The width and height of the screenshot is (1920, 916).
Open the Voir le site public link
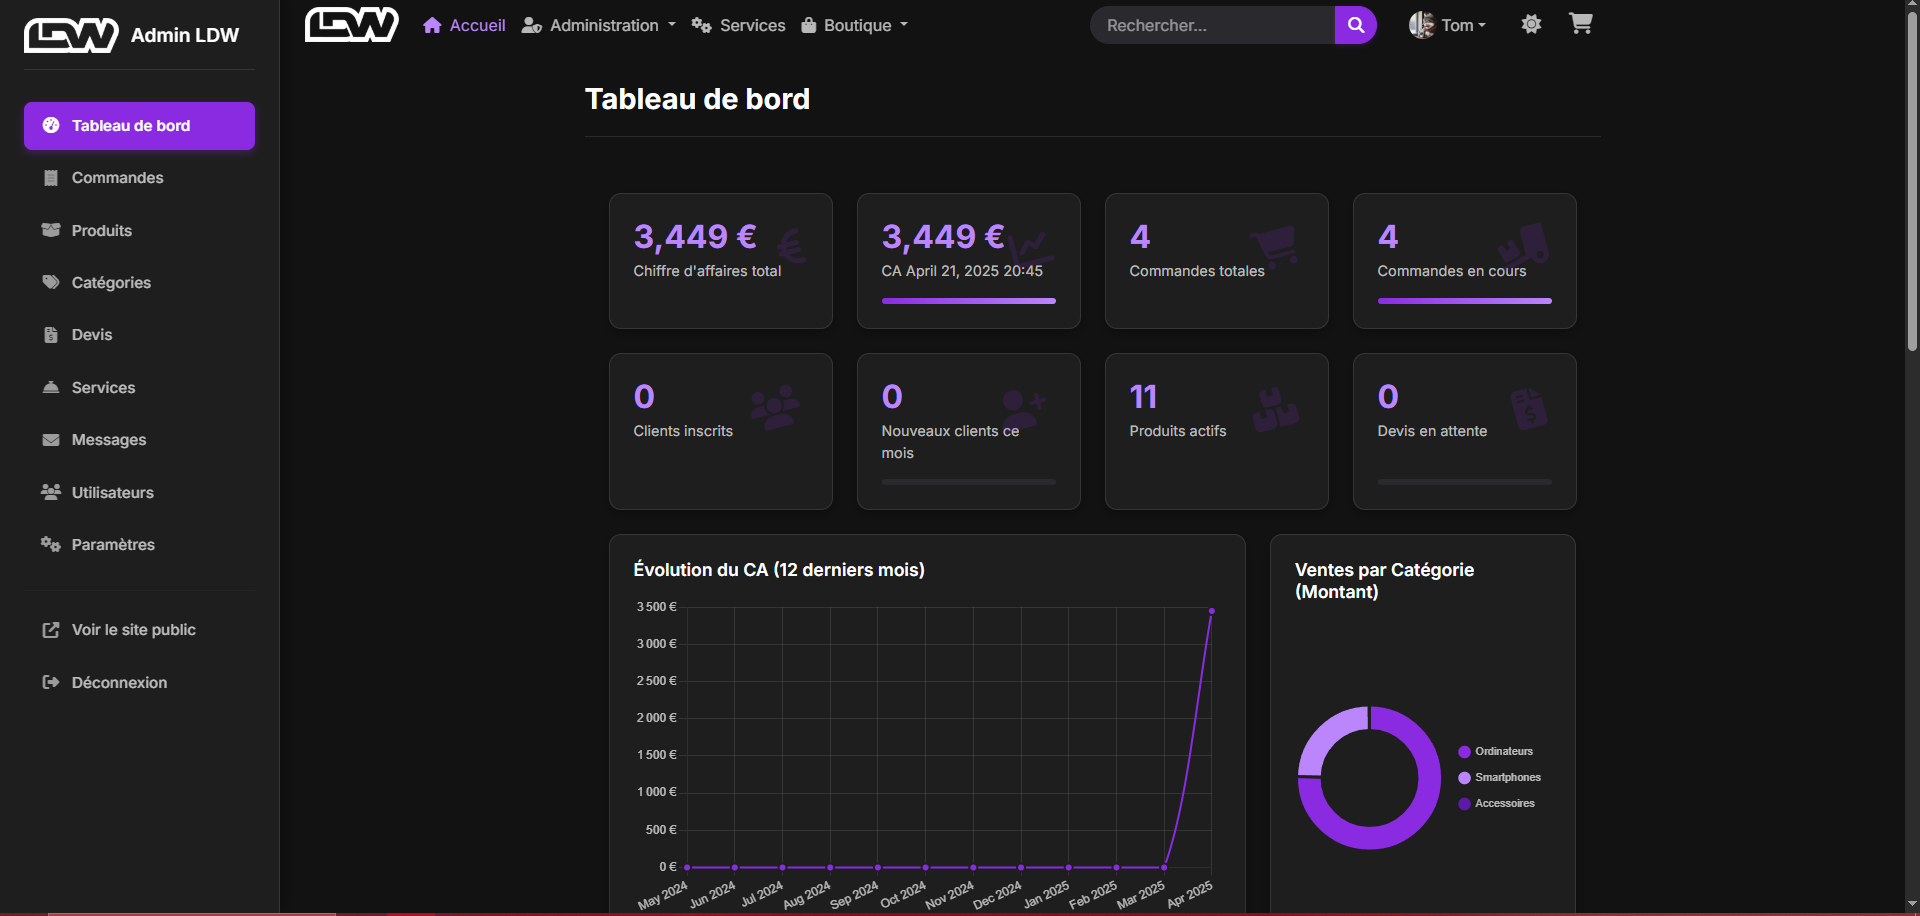(133, 630)
